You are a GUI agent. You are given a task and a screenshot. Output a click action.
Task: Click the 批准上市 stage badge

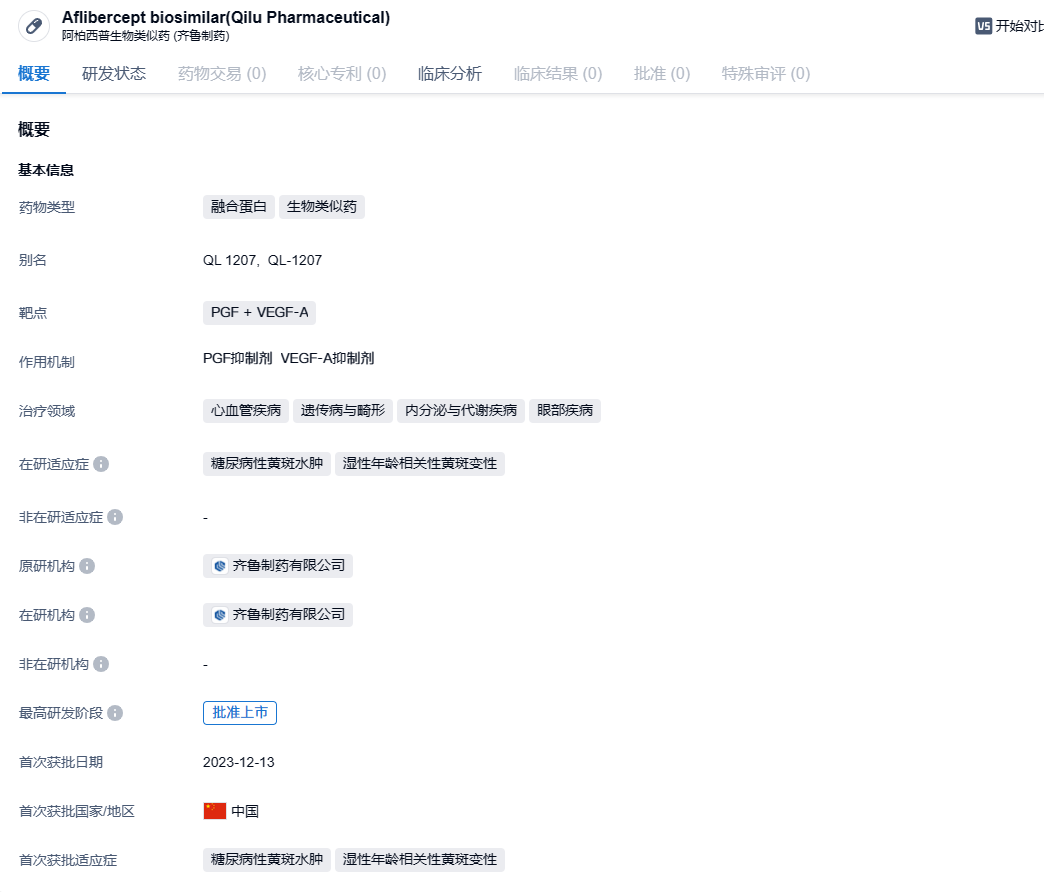coord(240,713)
